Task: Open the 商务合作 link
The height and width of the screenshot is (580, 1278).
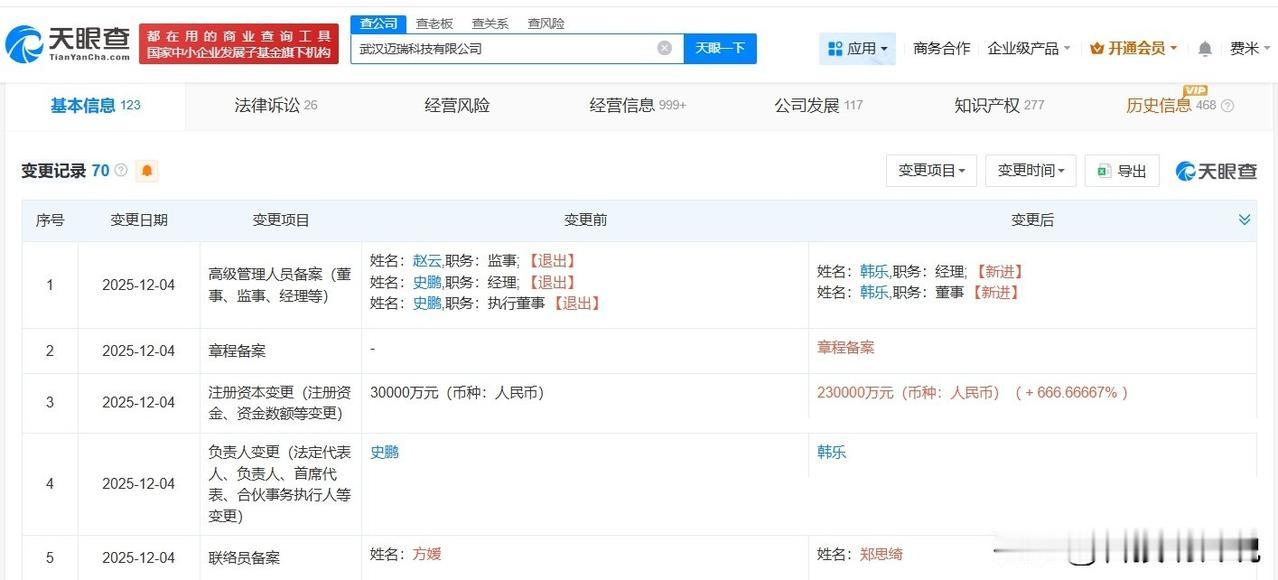Action: (941, 48)
